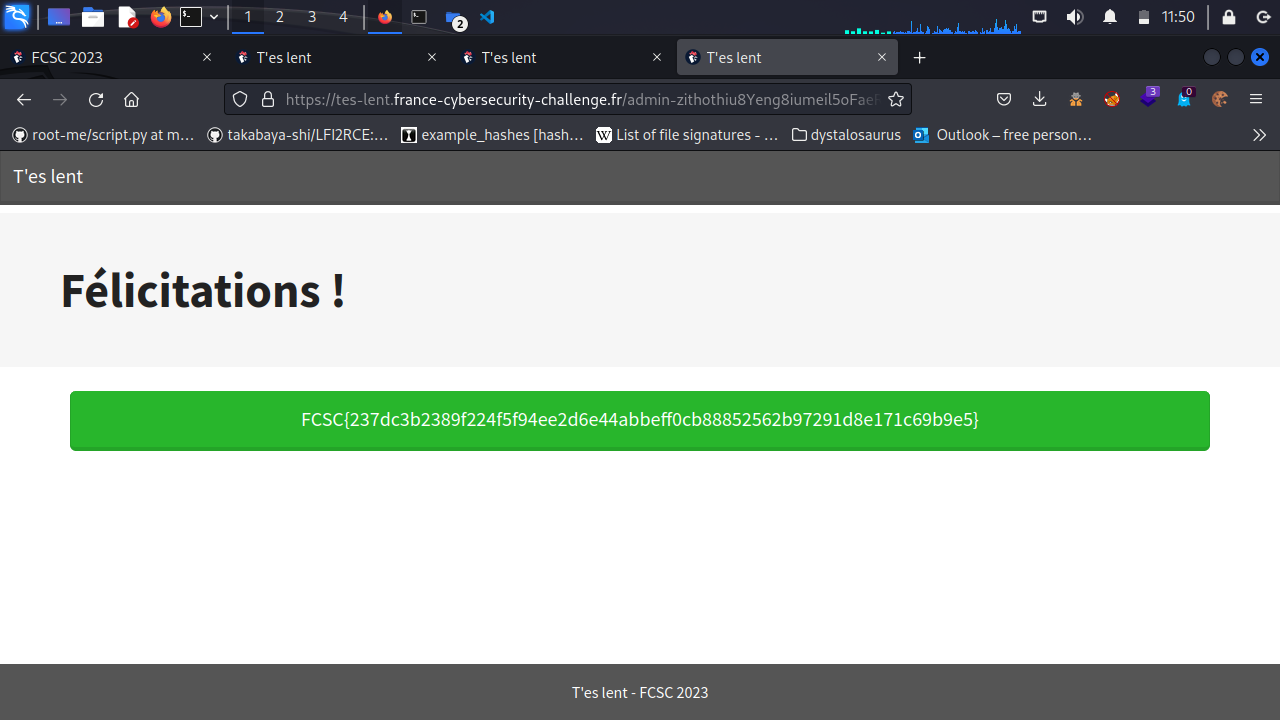Click the green FCSC flag banner
Image resolution: width=1280 pixels, height=720 pixels.
[x=640, y=420]
